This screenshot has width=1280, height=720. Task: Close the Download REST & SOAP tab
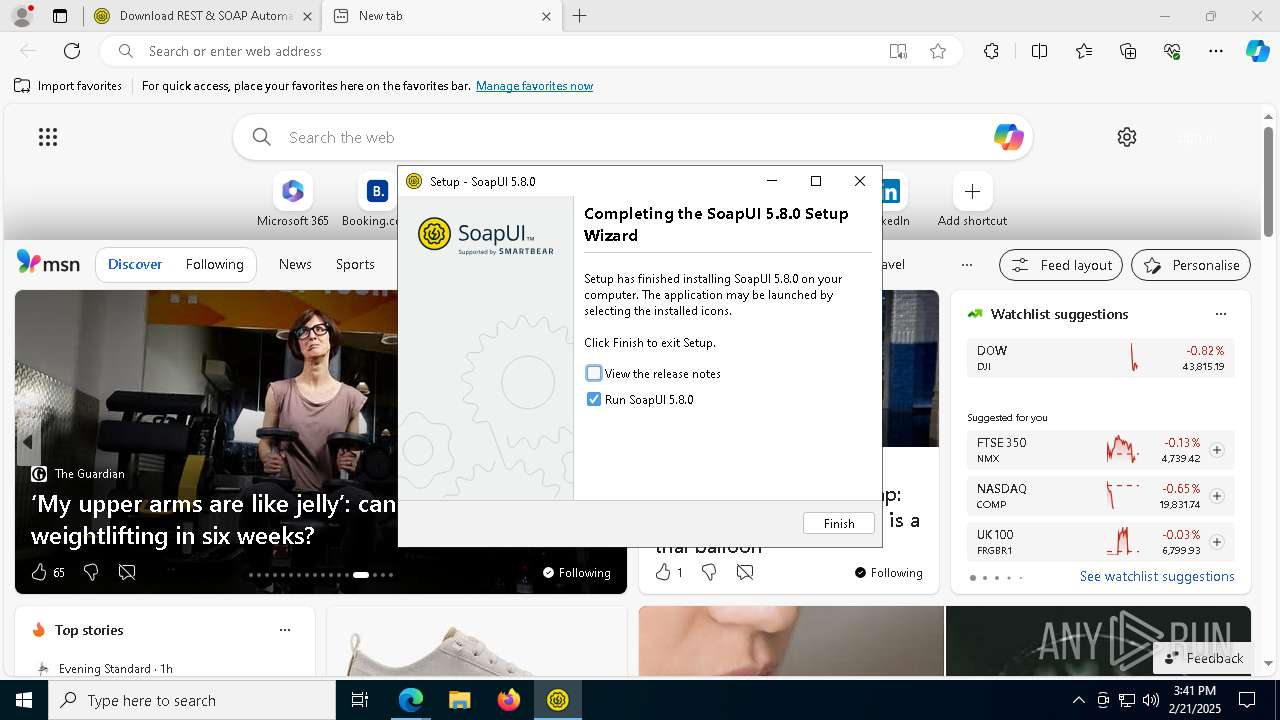[x=307, y=16]
